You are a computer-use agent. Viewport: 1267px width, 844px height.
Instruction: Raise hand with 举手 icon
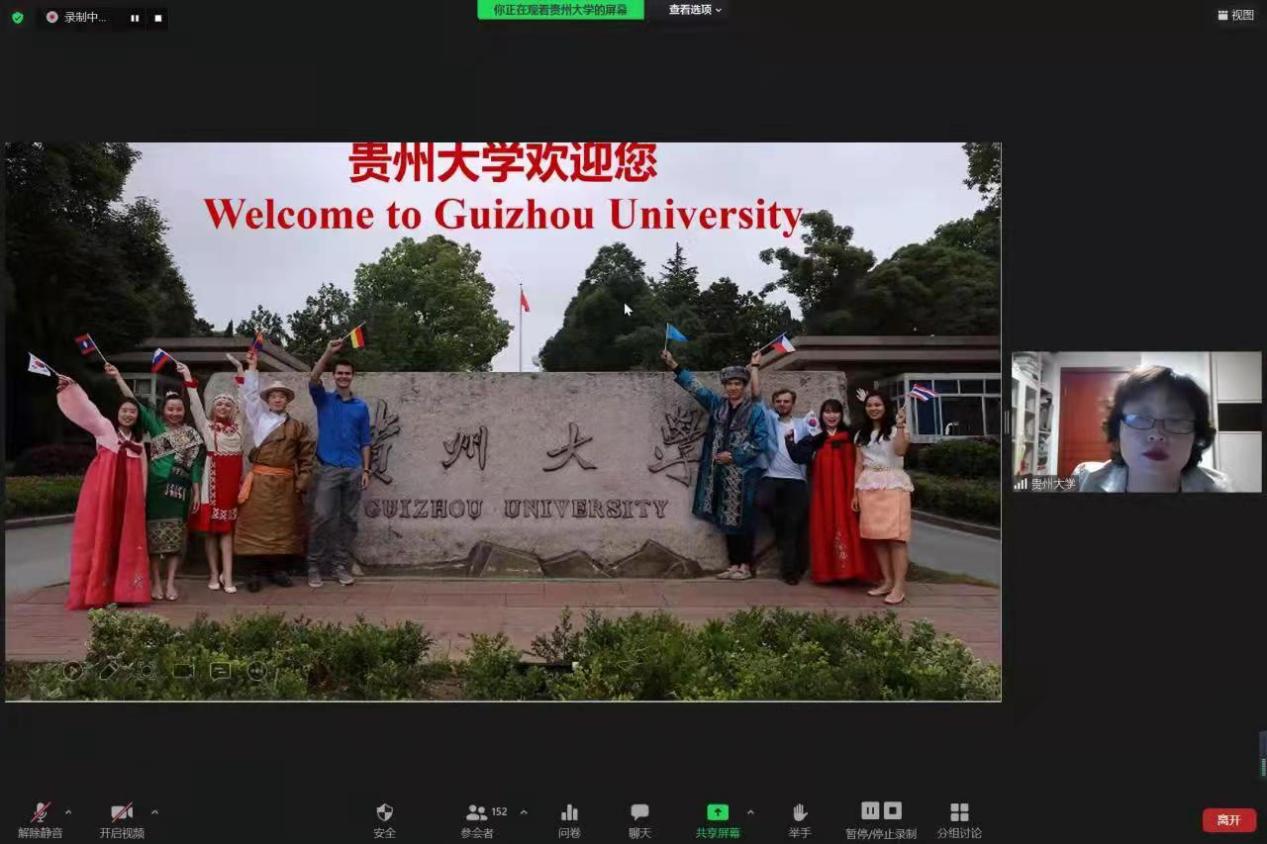(799, 813)
